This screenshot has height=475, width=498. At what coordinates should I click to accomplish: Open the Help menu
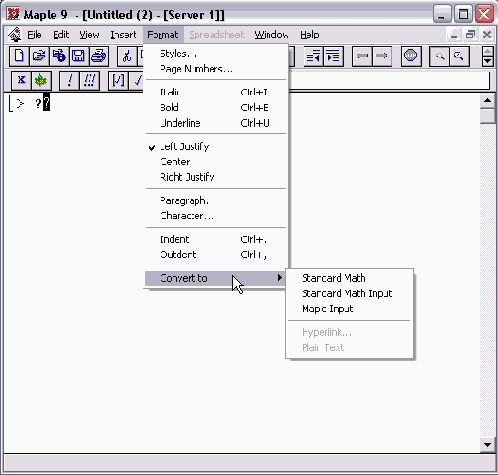310,35
